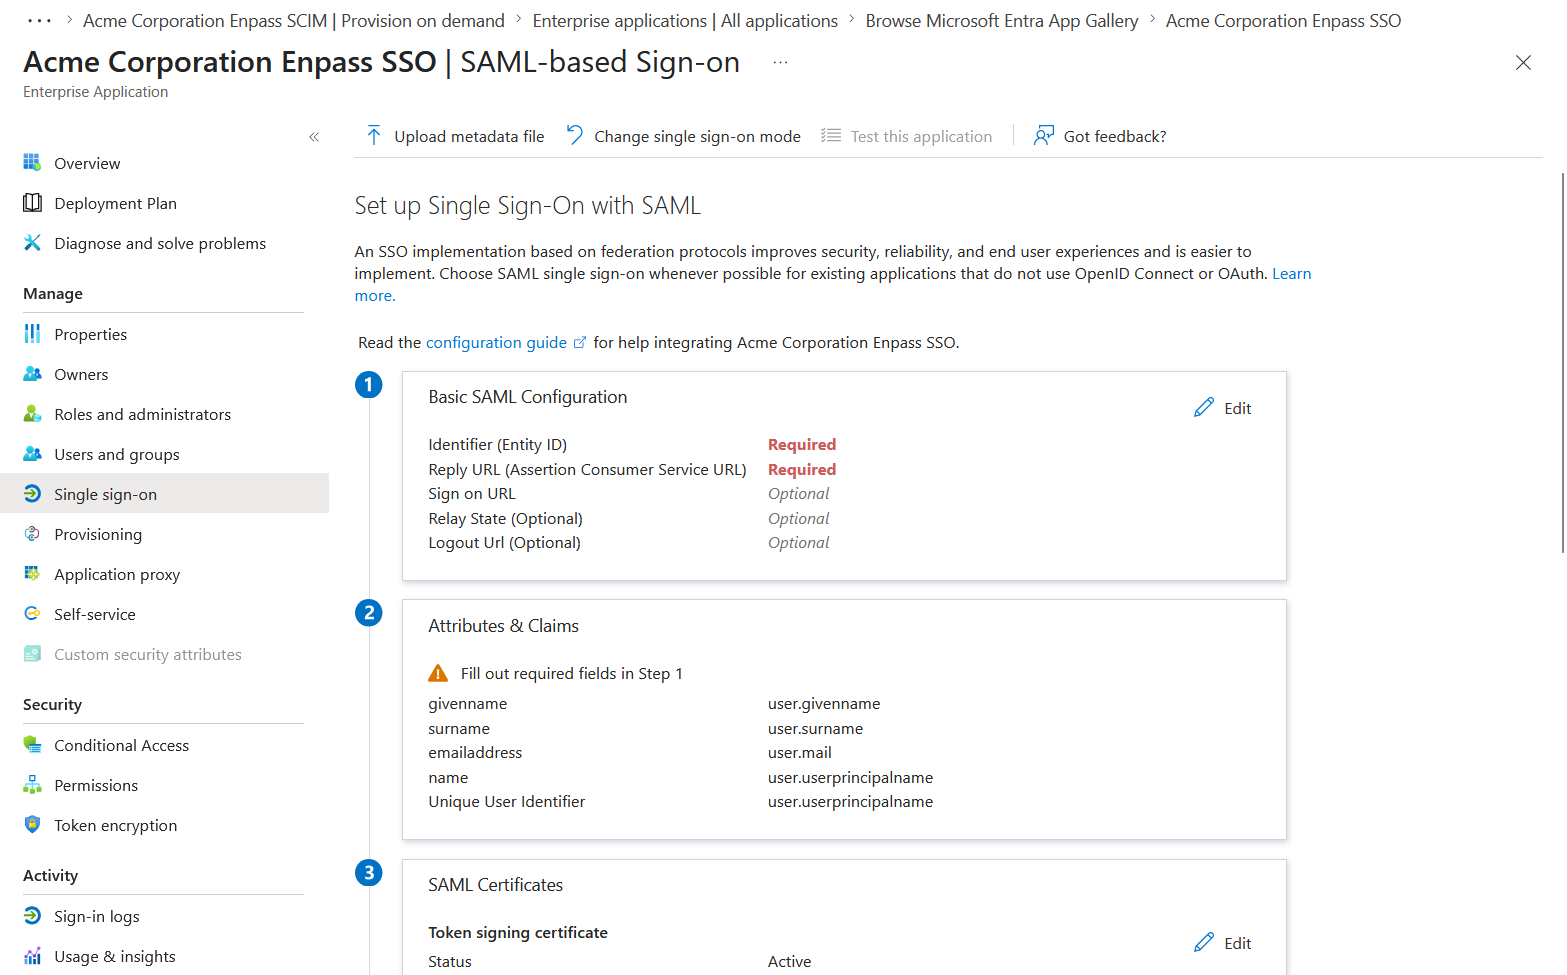This screenshot has width=1567, height=975.
Task: Click the Token encryption shield icon
Action: (x=32, y=825)
